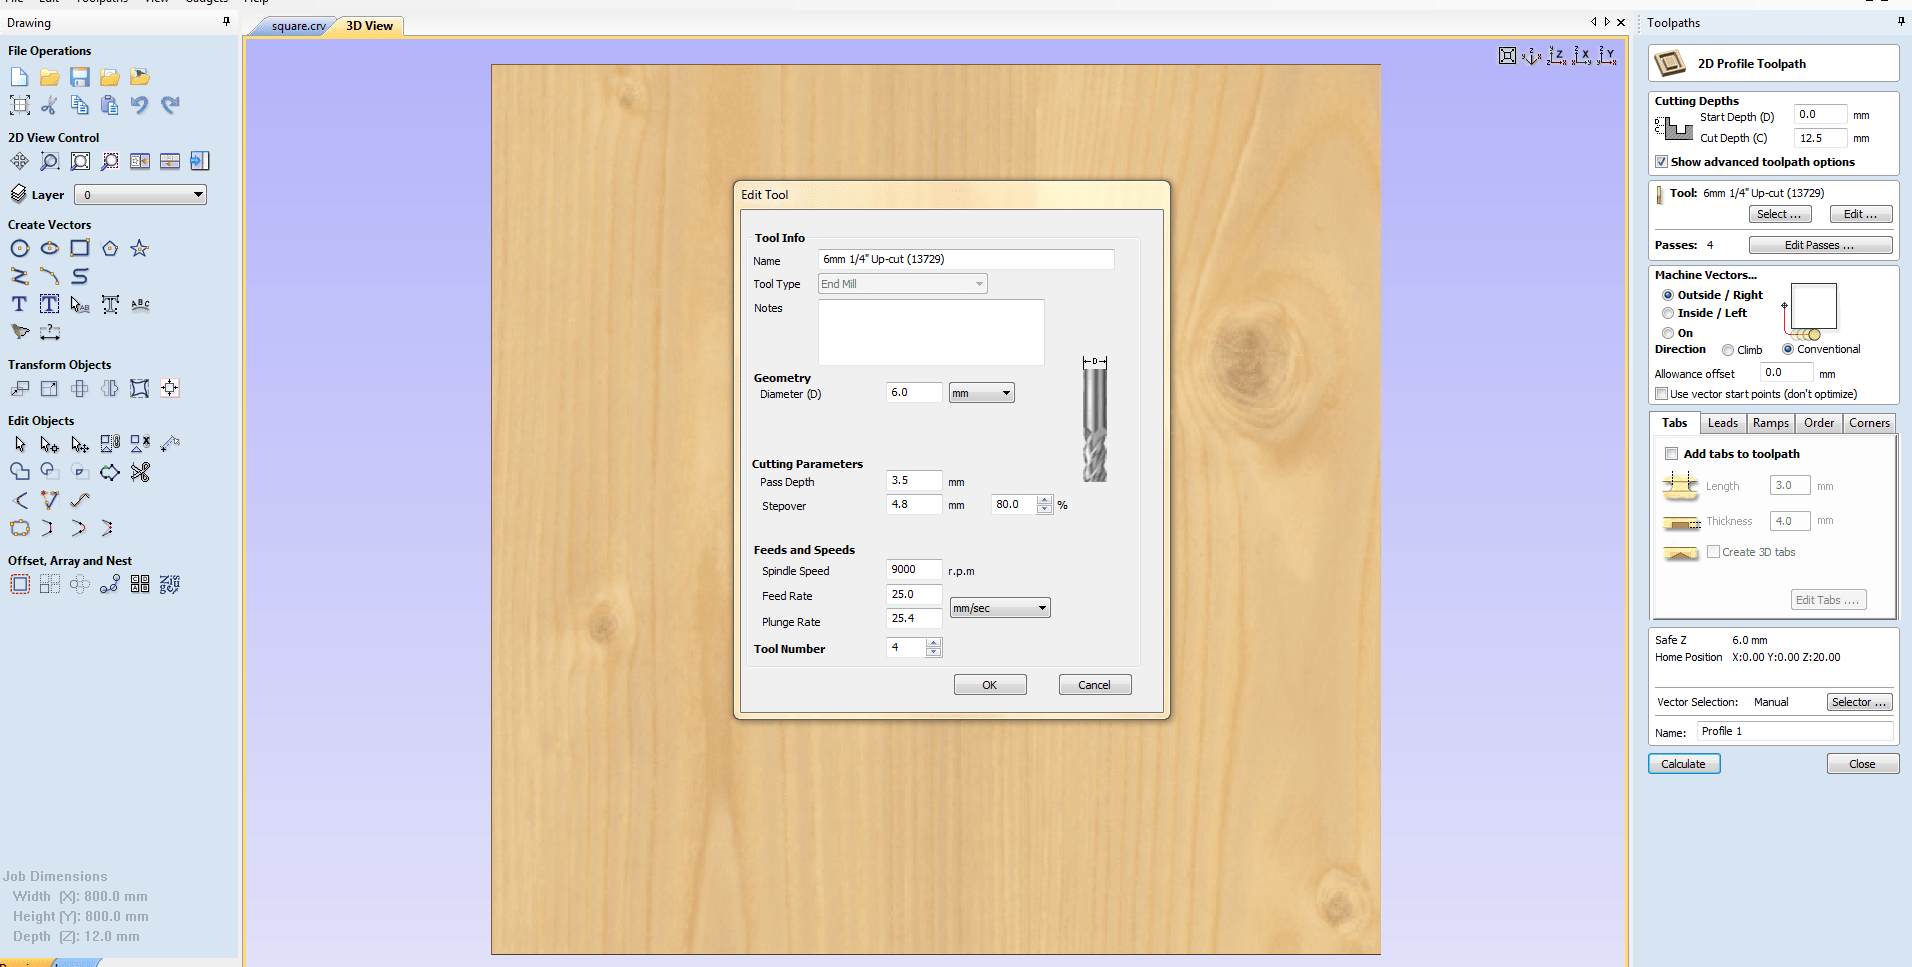This screenshot has height=967, width=1912.
Task: Open the Corners tab
Action: [1869, 423]
